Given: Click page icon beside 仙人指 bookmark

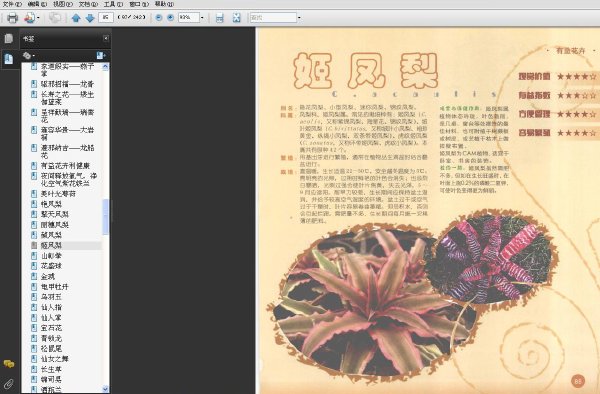Looking at the screenshot, I should click(x=34, y=307).
